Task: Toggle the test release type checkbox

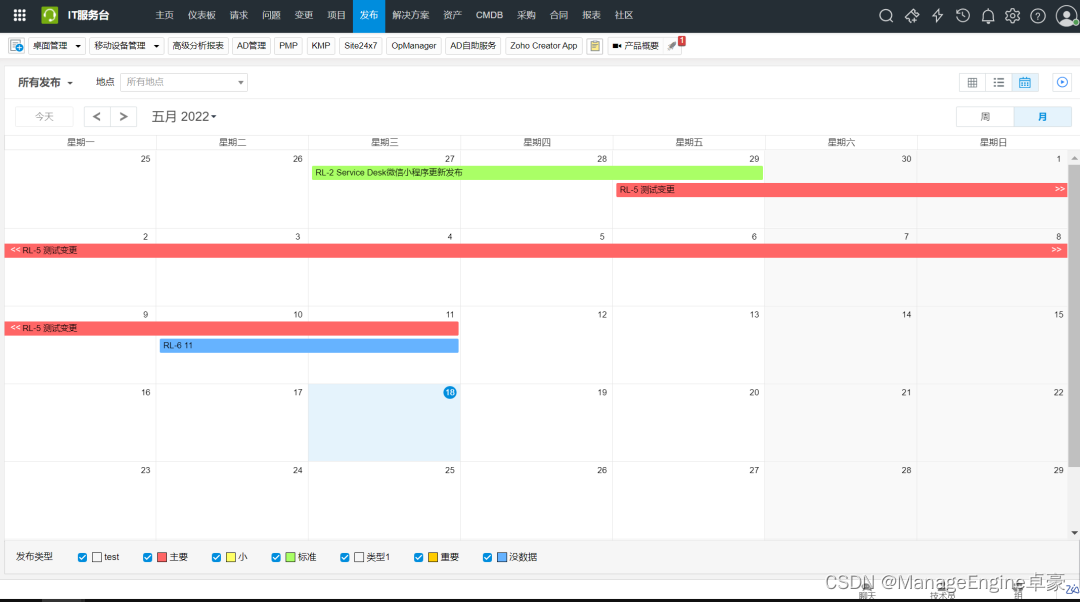Action: 82,557
